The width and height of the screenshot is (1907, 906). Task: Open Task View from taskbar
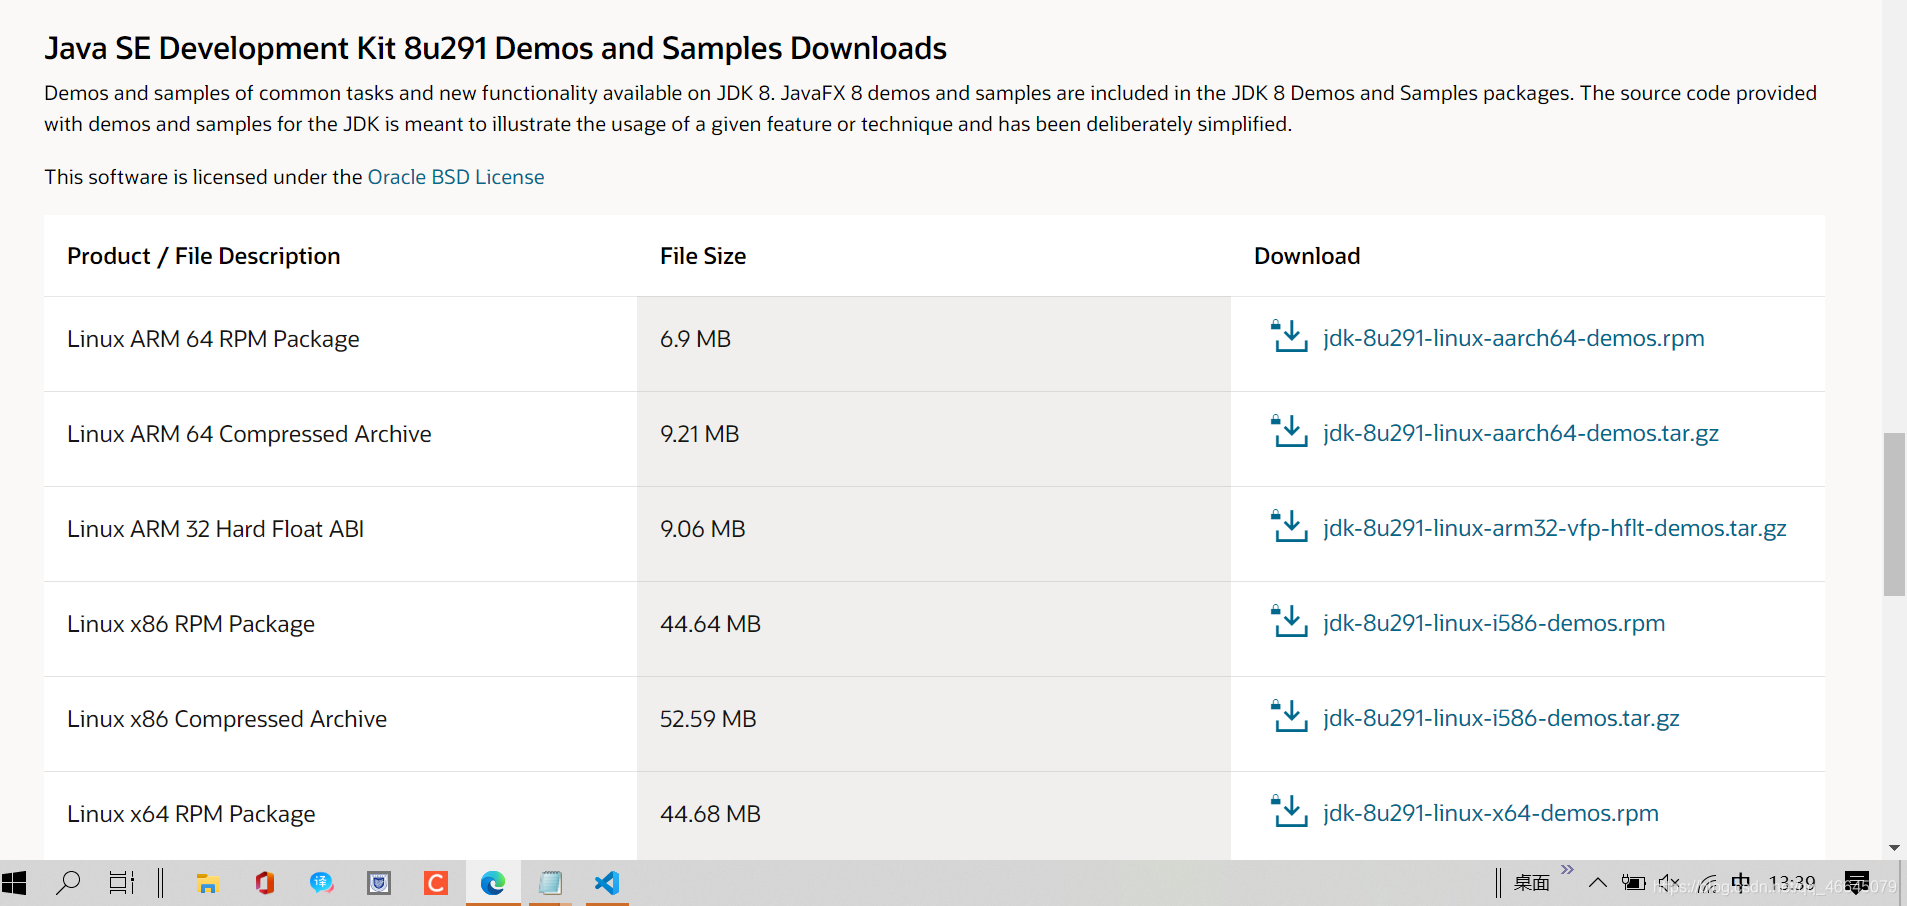pos(122,883)
